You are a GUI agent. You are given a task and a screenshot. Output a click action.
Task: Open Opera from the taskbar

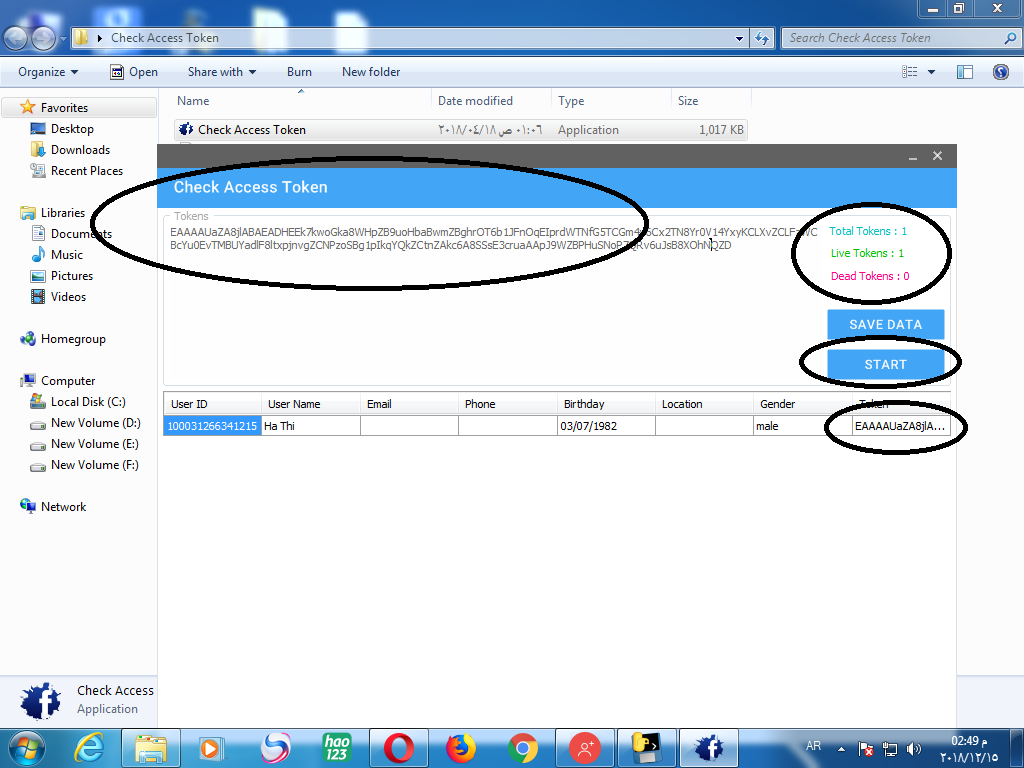click(x=398, y=748)
